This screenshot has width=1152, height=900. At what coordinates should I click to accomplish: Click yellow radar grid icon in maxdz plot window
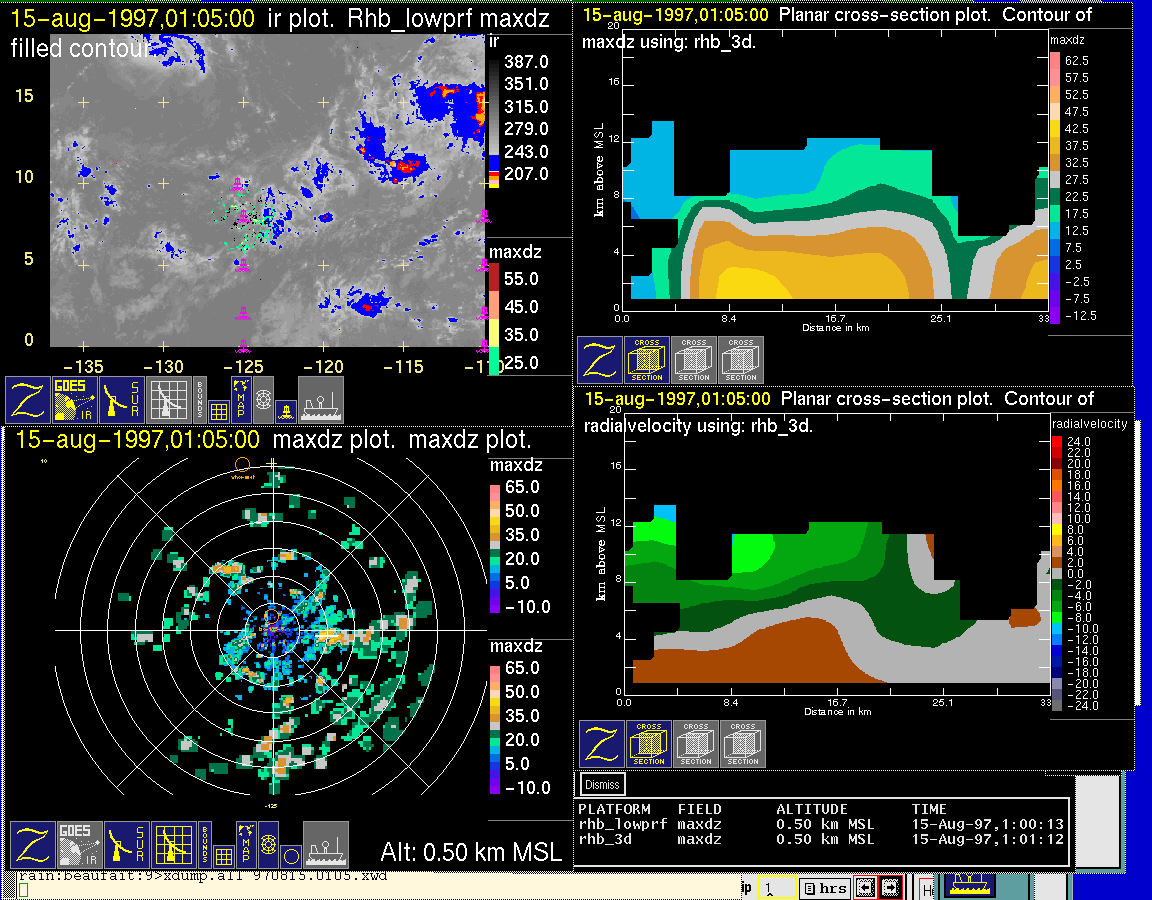click(174, 844)
